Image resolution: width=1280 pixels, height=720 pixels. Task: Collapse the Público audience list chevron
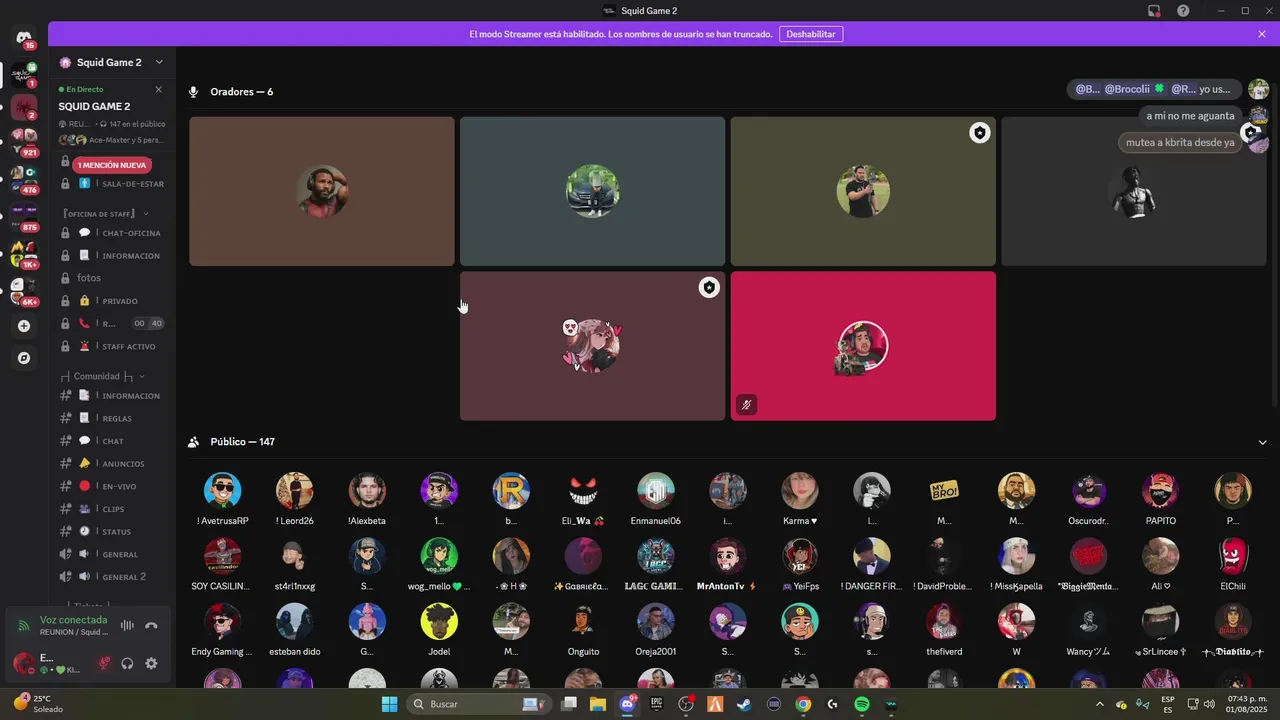point(1262,442)
